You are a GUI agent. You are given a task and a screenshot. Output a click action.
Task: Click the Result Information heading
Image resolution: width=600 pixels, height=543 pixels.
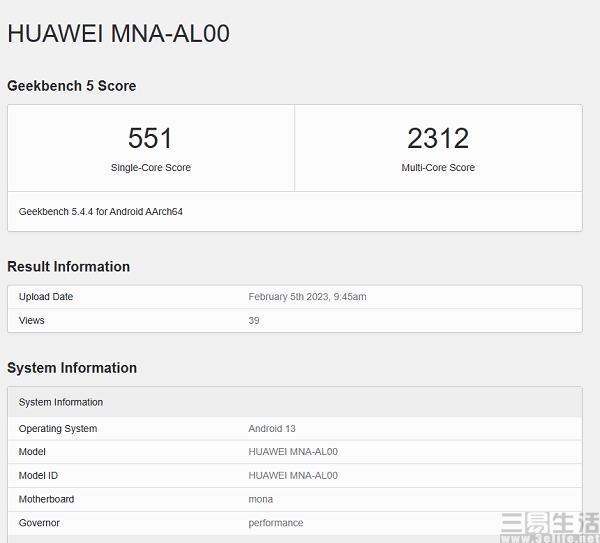click(68, 267)
